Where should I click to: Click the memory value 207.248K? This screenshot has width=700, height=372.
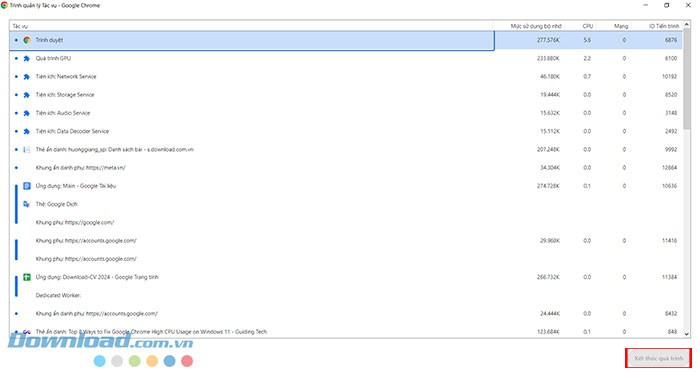click(x=548, y=150)
